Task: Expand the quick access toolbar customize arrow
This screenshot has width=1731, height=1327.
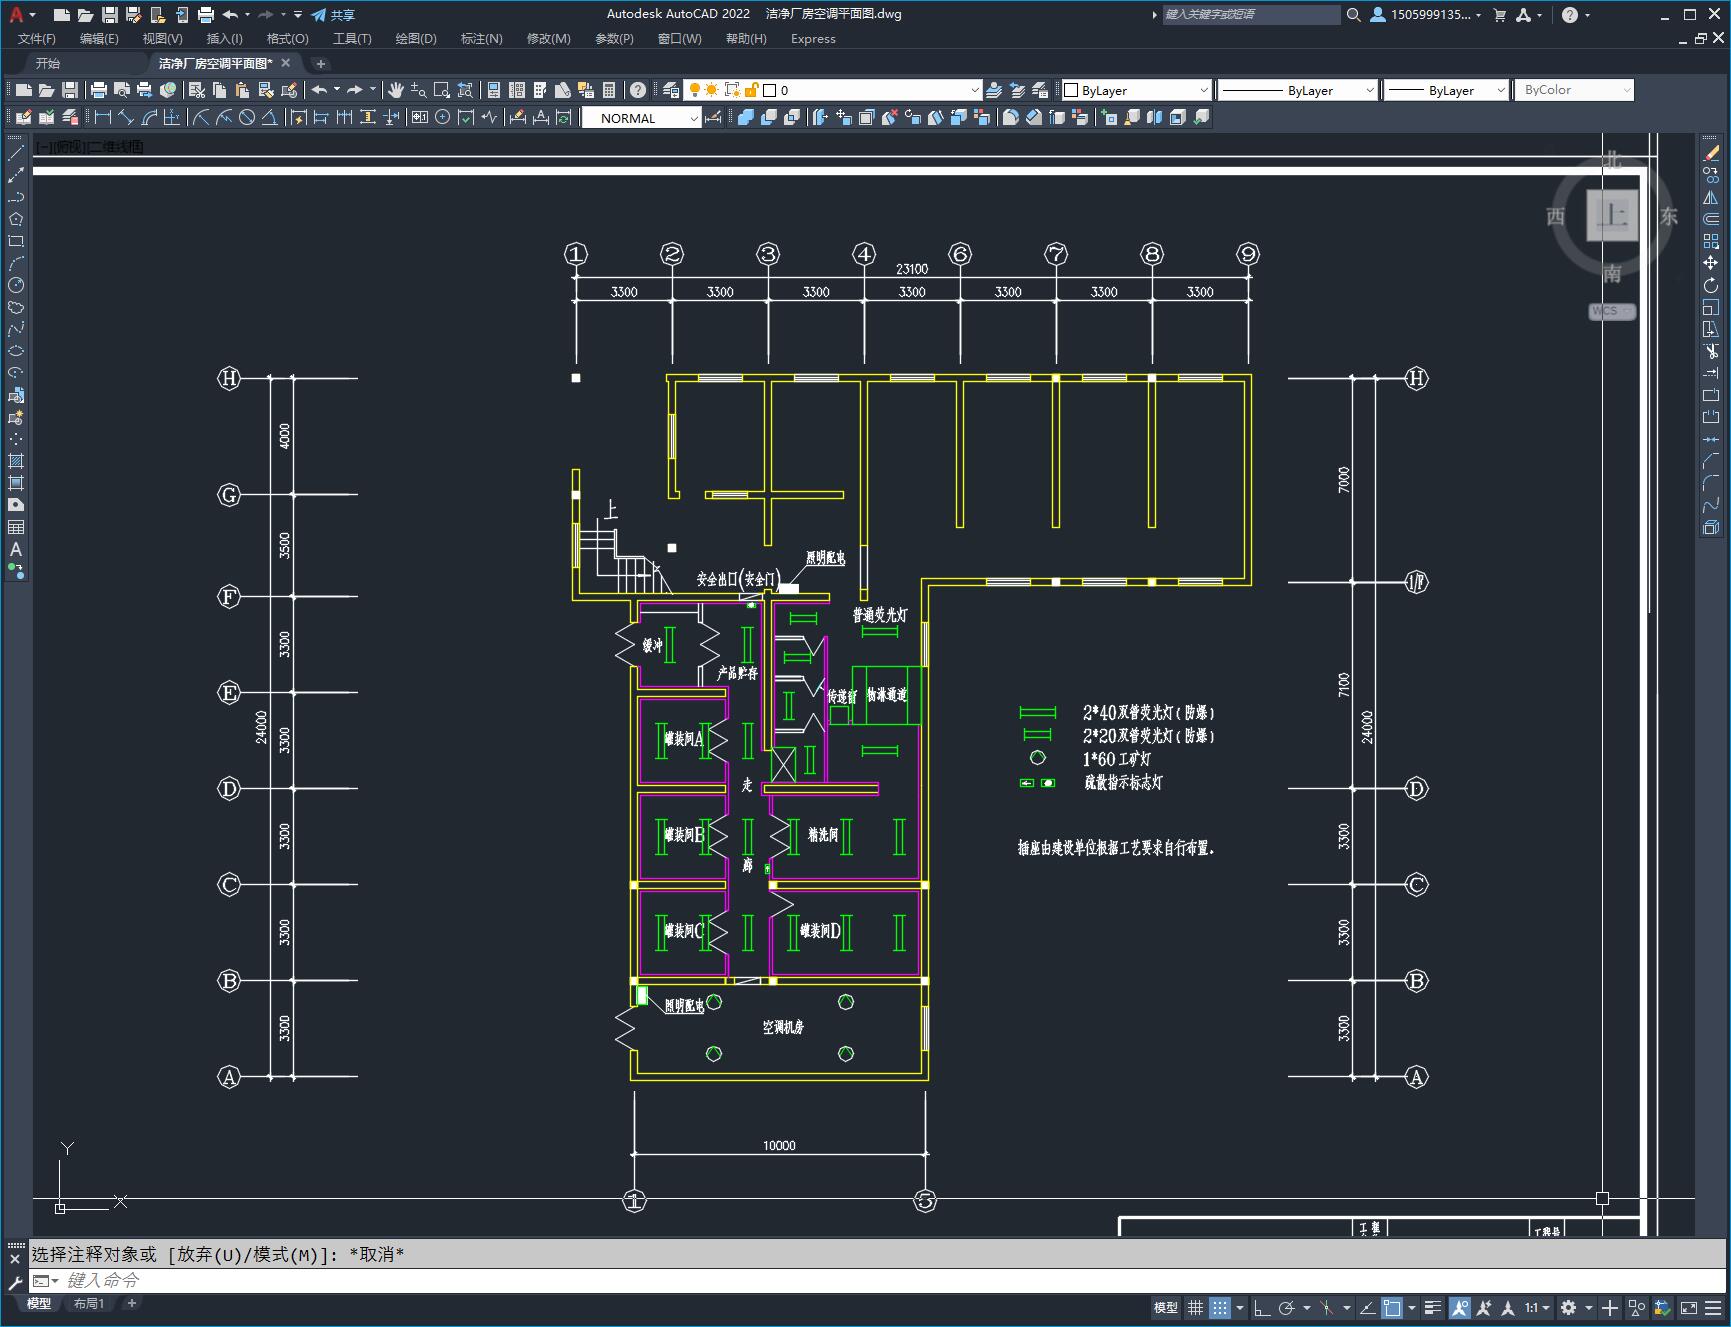Action: click(x=298, y=15)
